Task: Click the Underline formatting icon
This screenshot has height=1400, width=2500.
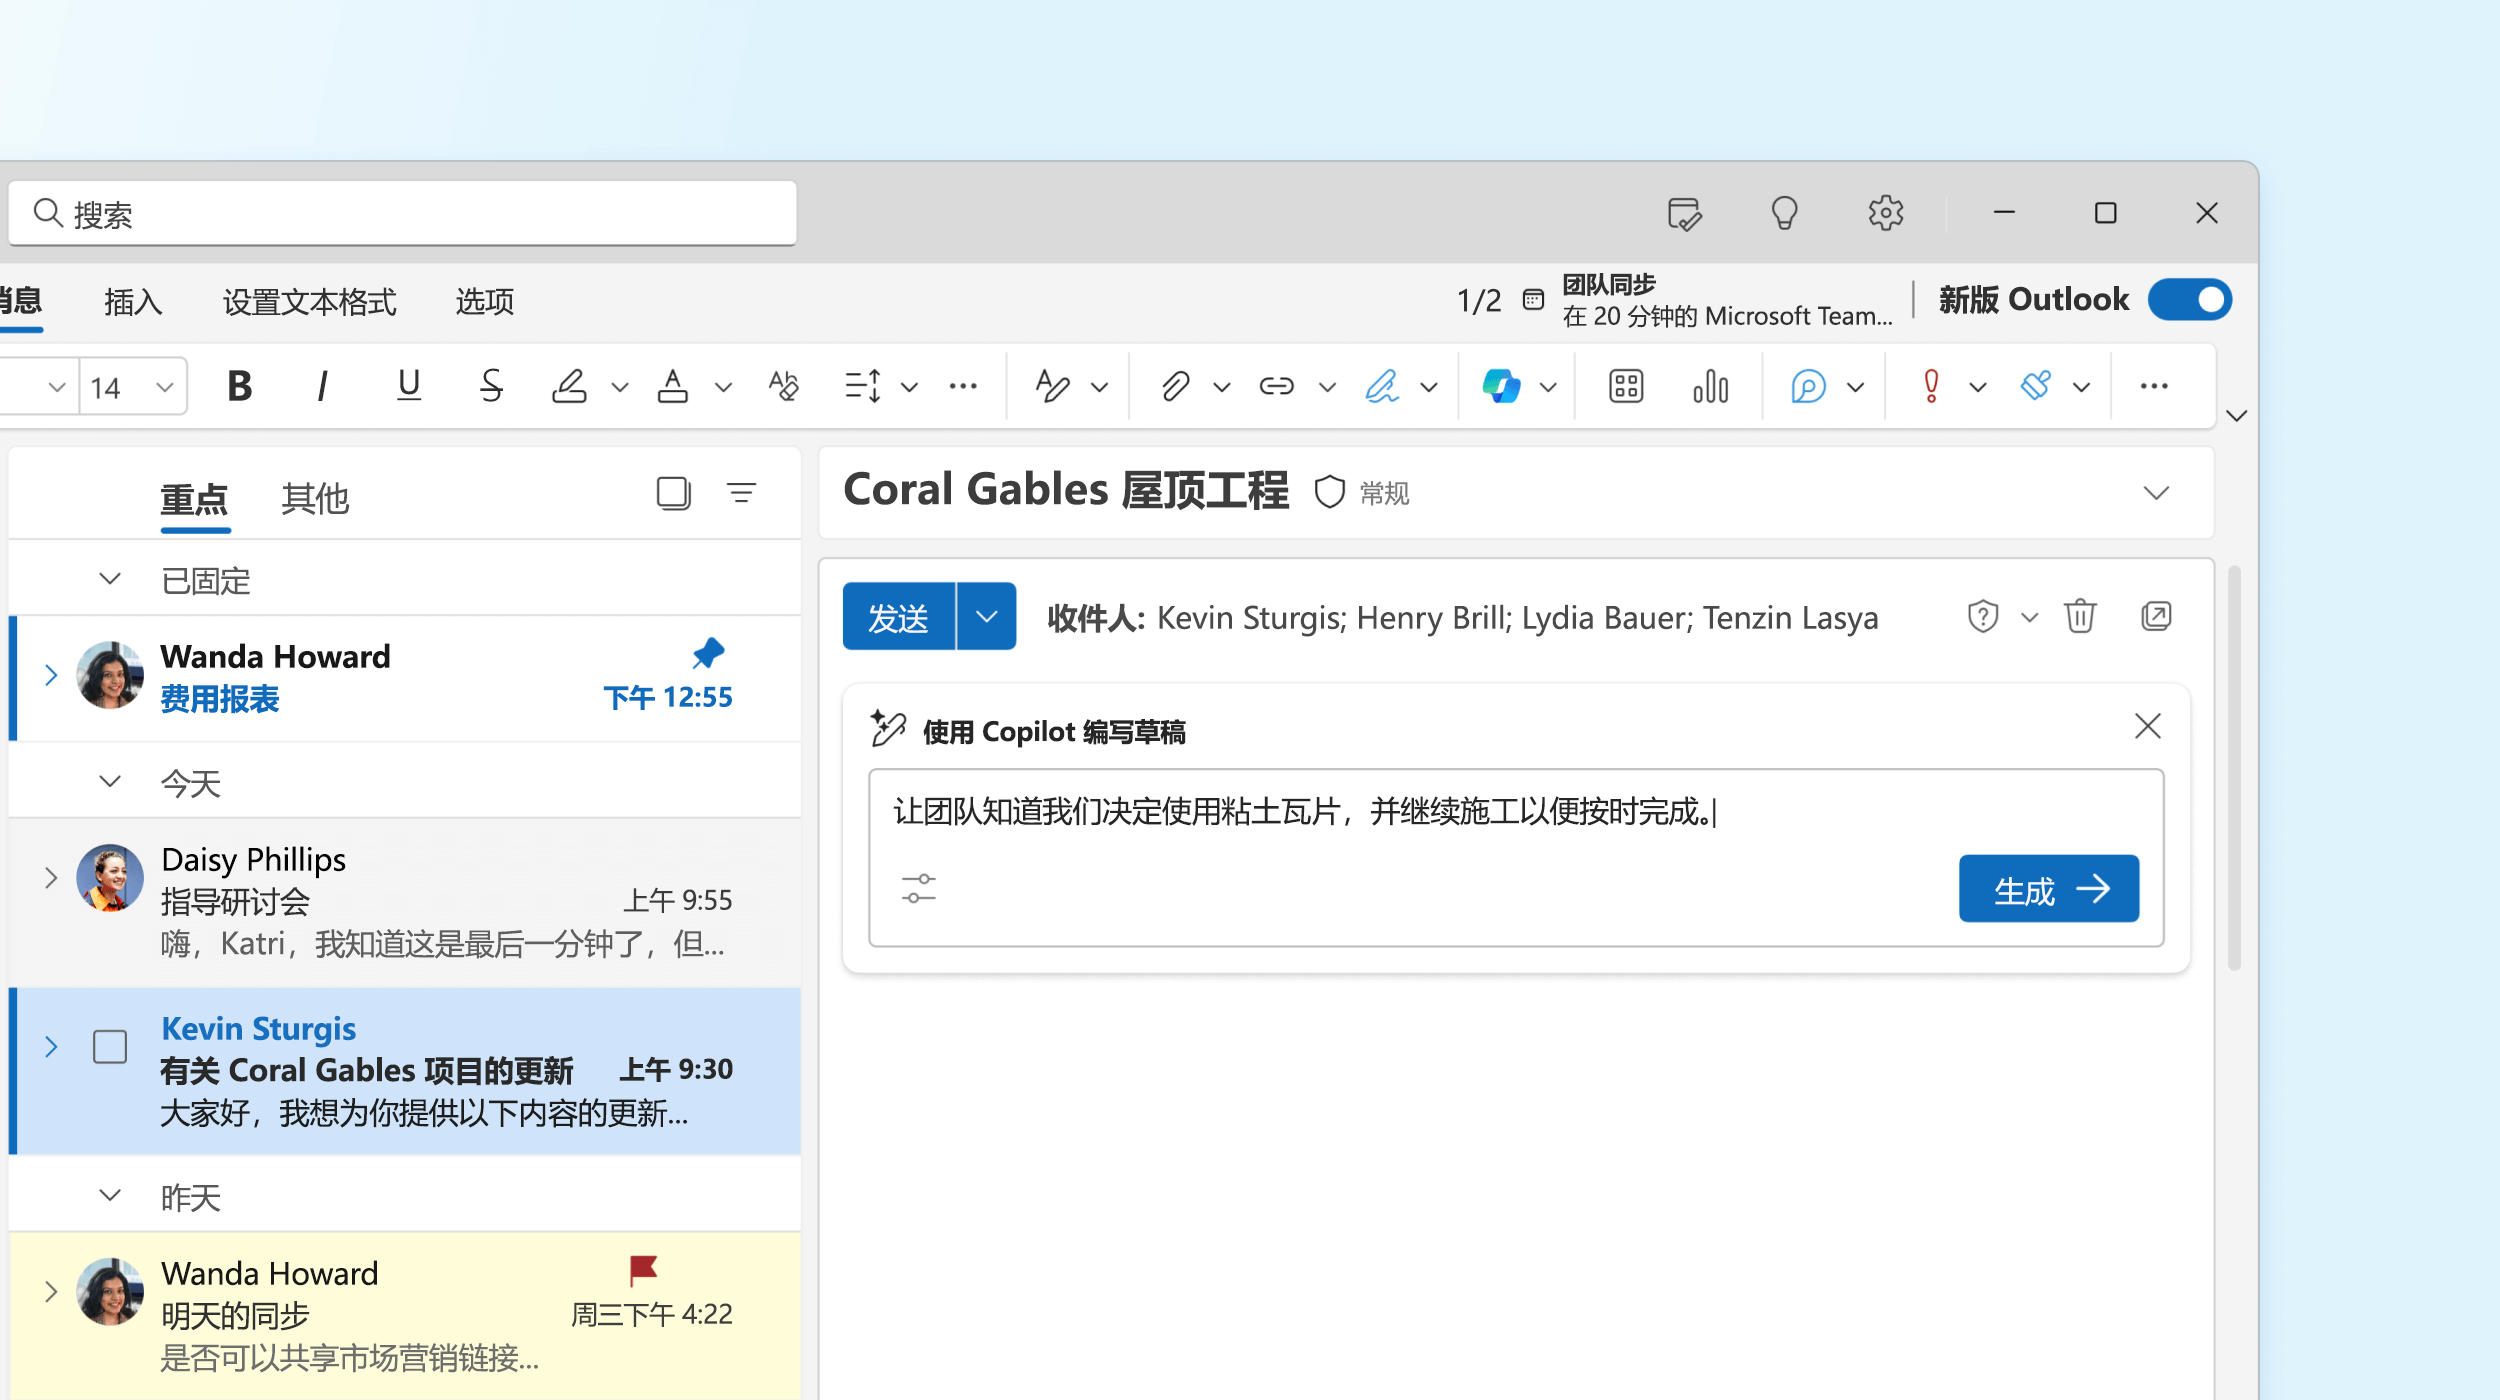Action: coord(407,383)
